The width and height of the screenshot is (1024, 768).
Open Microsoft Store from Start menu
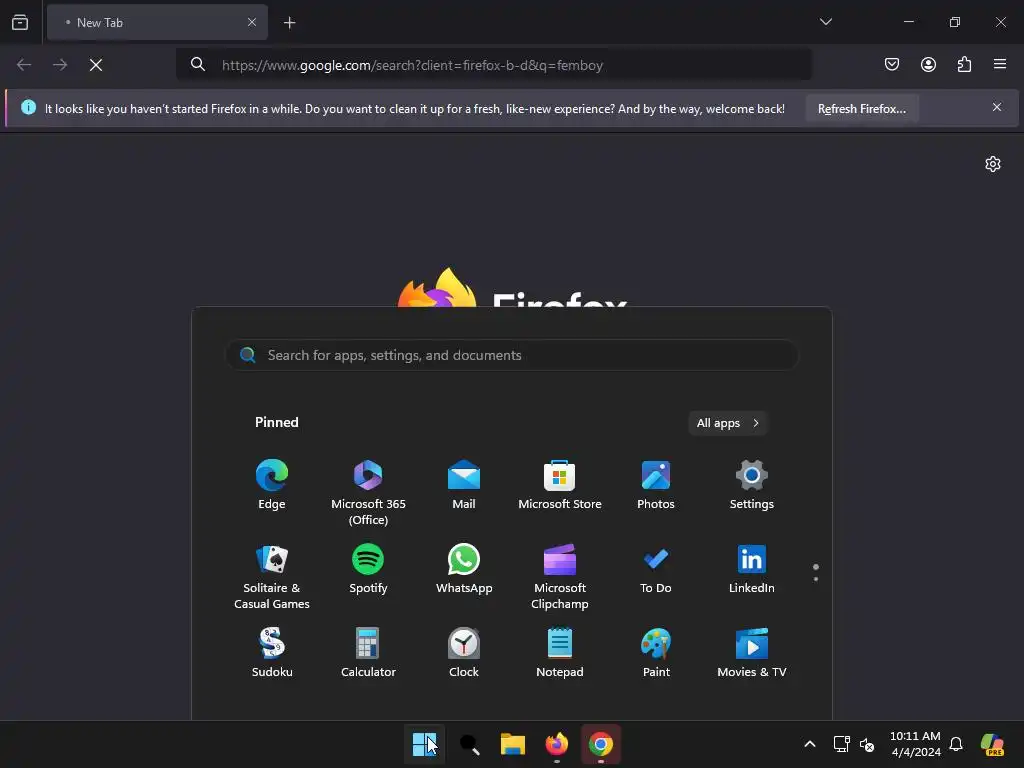point(560,485)
